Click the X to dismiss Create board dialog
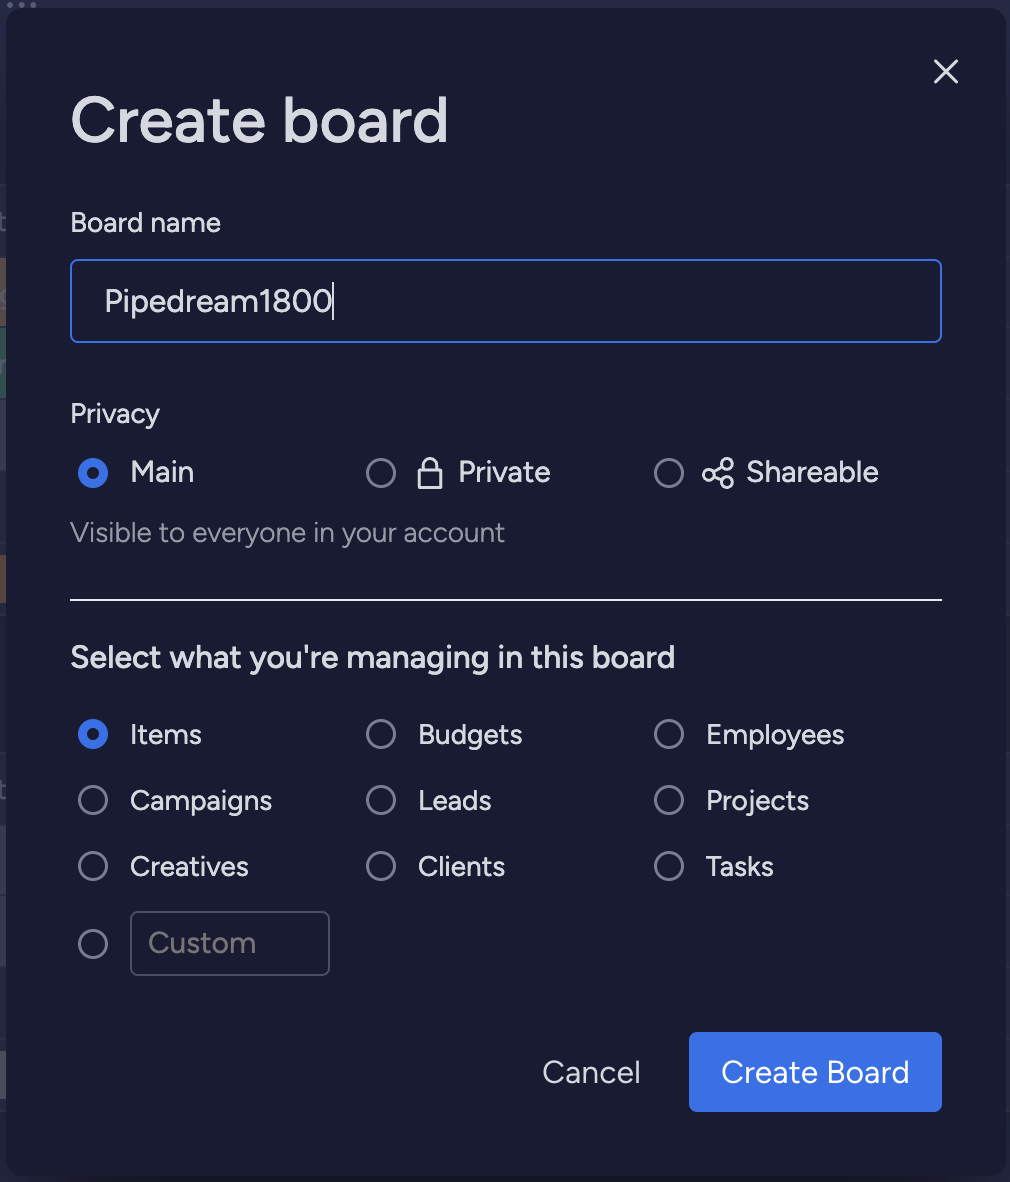 (945, 71)
